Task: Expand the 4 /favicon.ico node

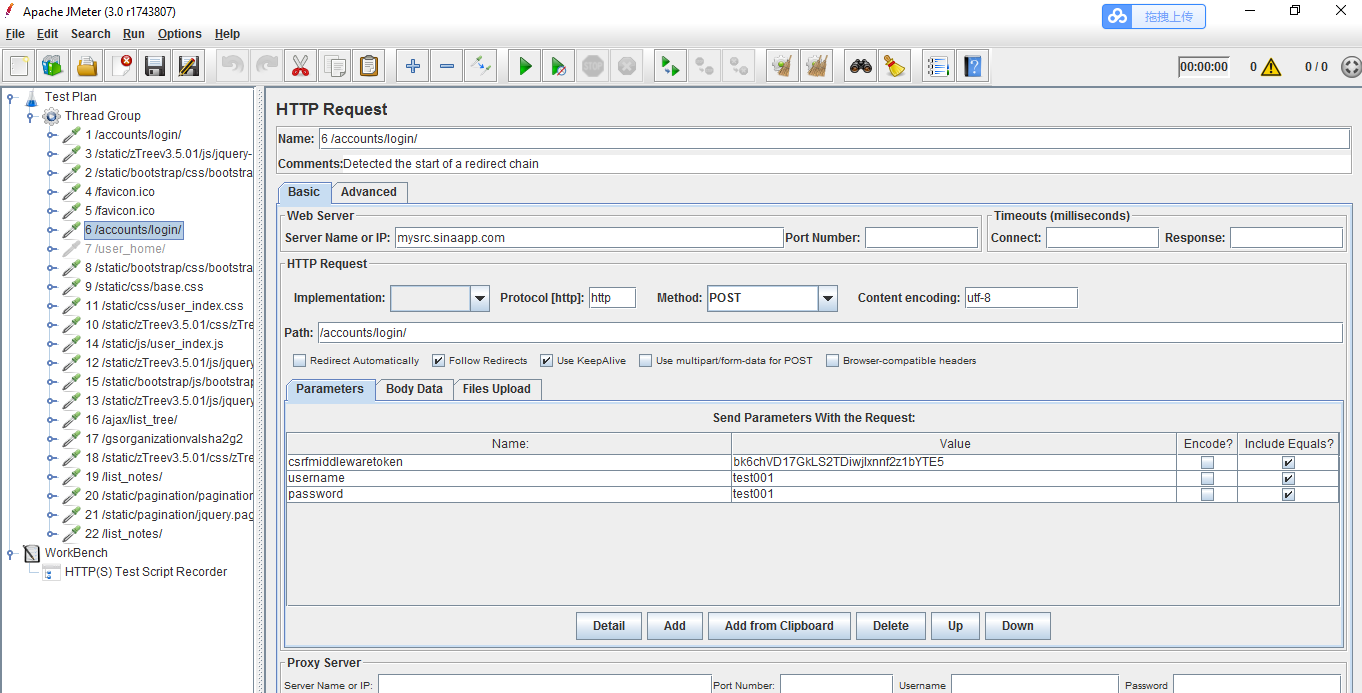Action: click(51, 192)
